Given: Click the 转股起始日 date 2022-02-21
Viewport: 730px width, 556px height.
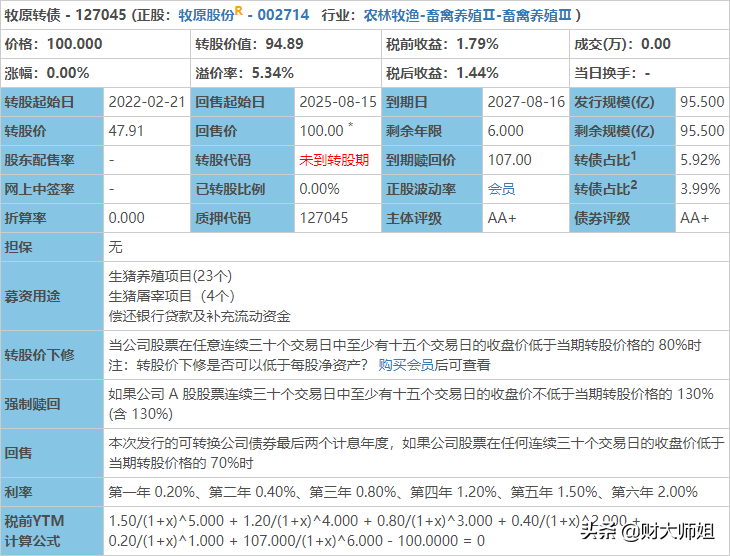Looking at the screenshot, I should pyautogui.click(x=147, y=102).
